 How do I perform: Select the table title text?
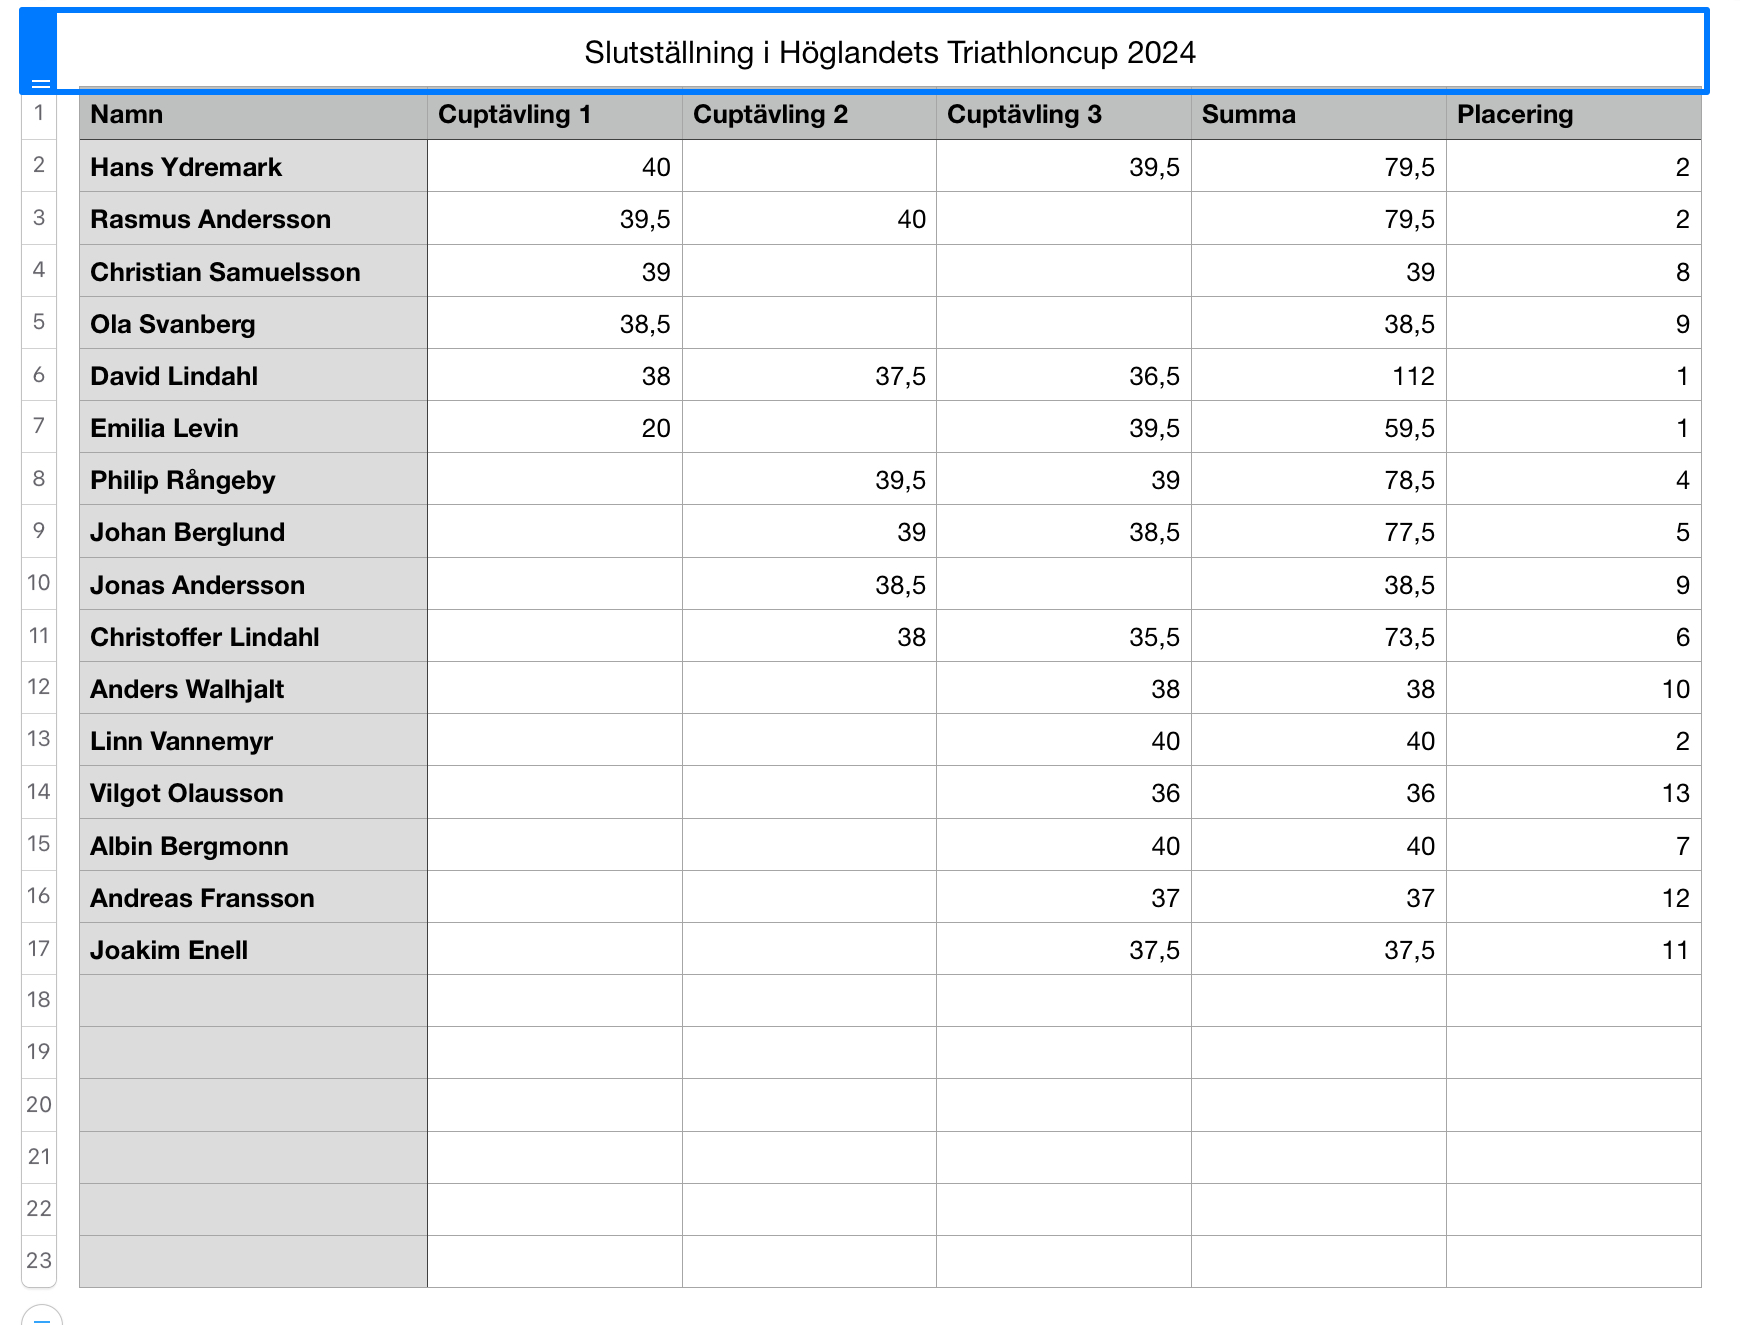point(889,53)
